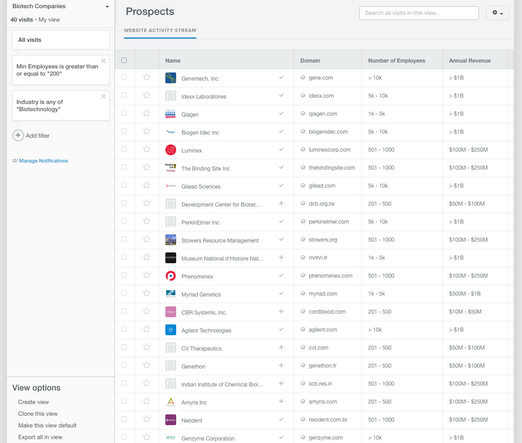Click the plus icon for CBR Systems, Inc.
Viewport: 522px width, 443px height.
(x=281, y=311)
